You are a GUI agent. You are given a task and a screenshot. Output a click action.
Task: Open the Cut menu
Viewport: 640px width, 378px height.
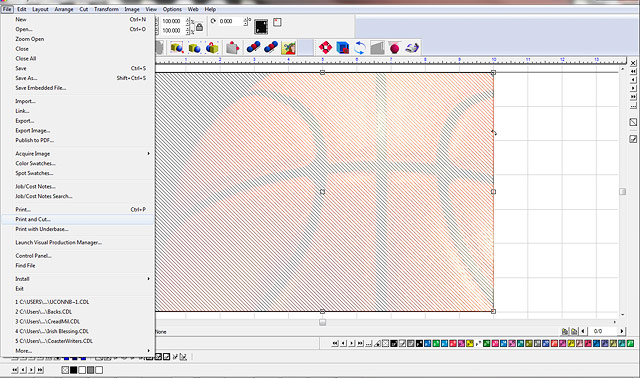(84, 9)
